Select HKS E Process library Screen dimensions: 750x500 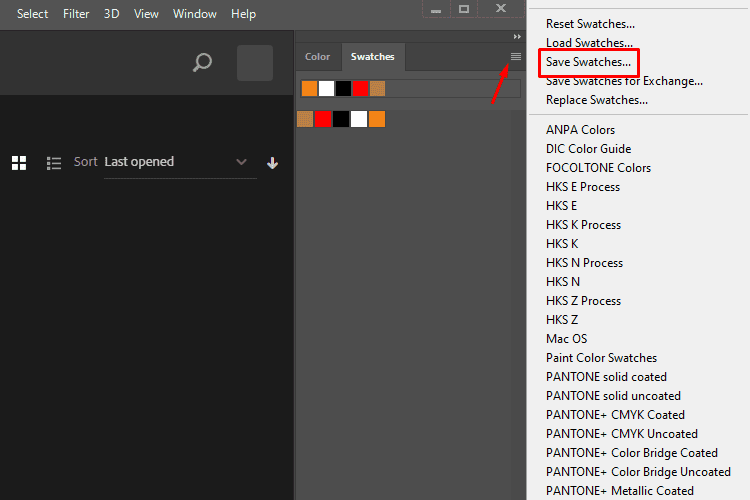pos(583,187)
